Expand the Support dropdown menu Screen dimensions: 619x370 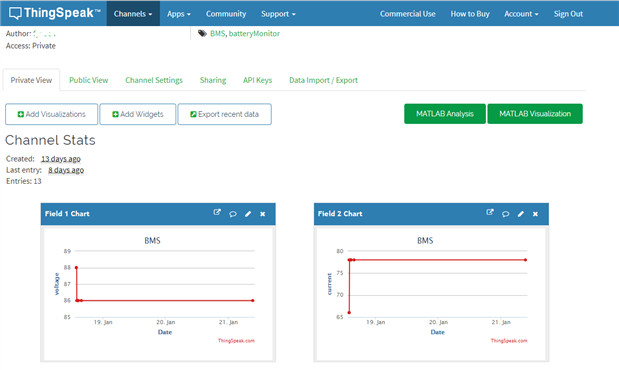coord(278,14)
